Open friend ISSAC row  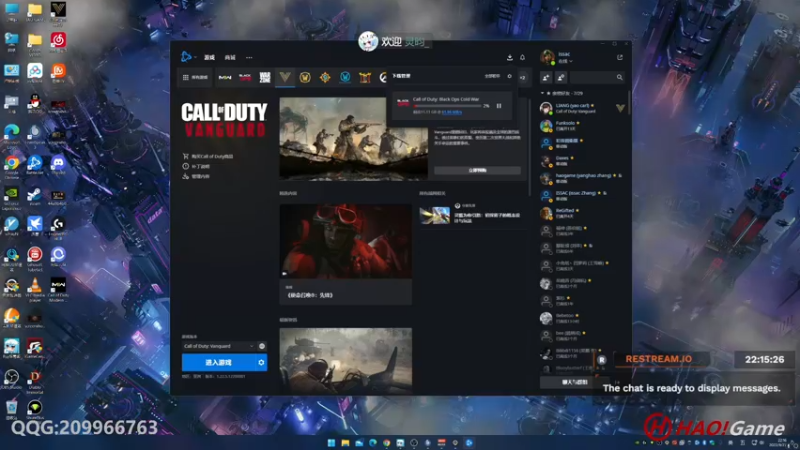[x=582, y=195]
